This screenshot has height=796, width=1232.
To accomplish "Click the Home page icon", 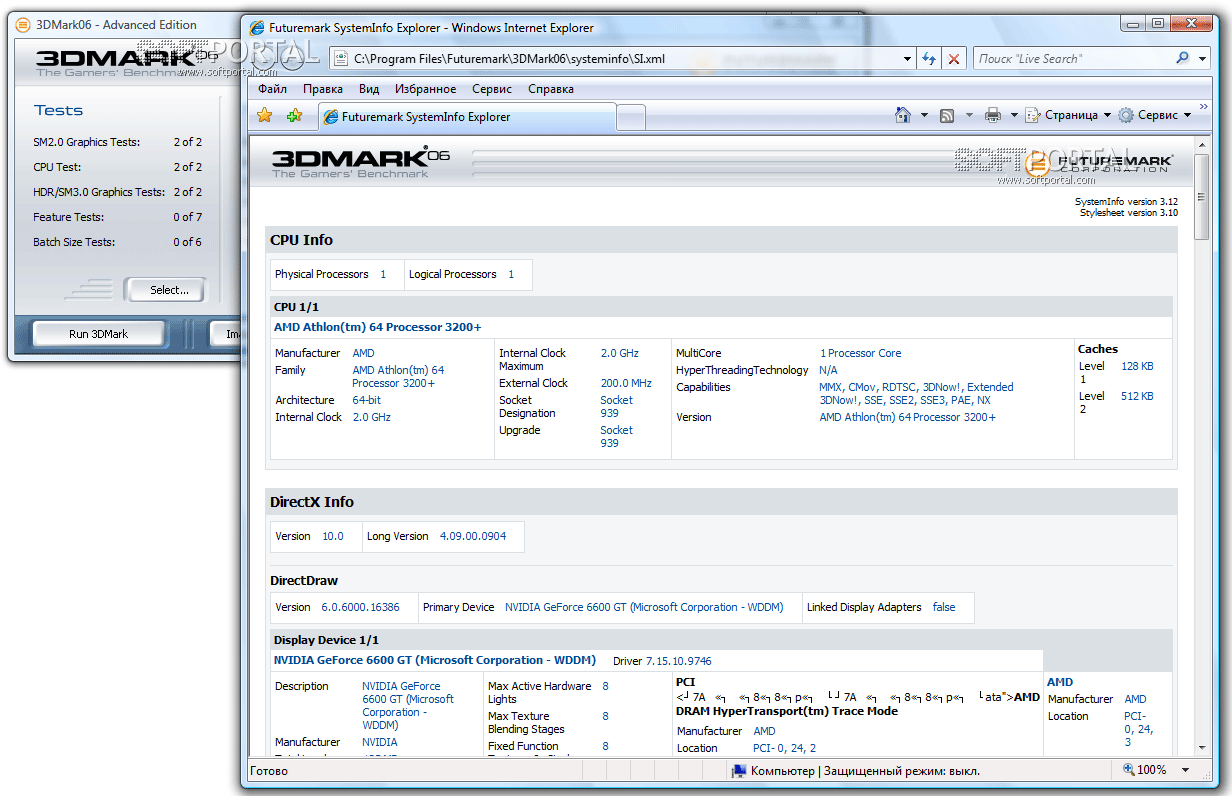I will click(x=903, y=115).
